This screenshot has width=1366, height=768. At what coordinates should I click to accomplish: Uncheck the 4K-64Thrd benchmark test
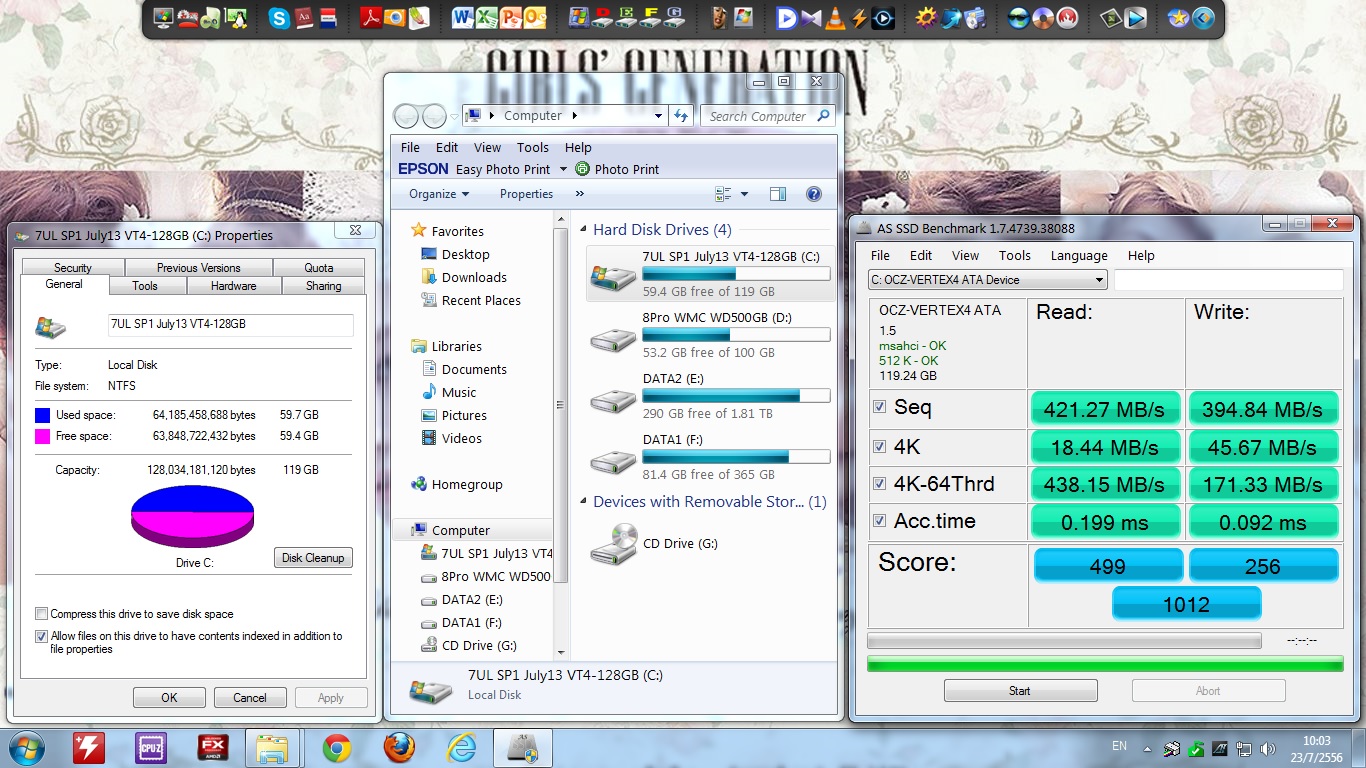(880, 484)
